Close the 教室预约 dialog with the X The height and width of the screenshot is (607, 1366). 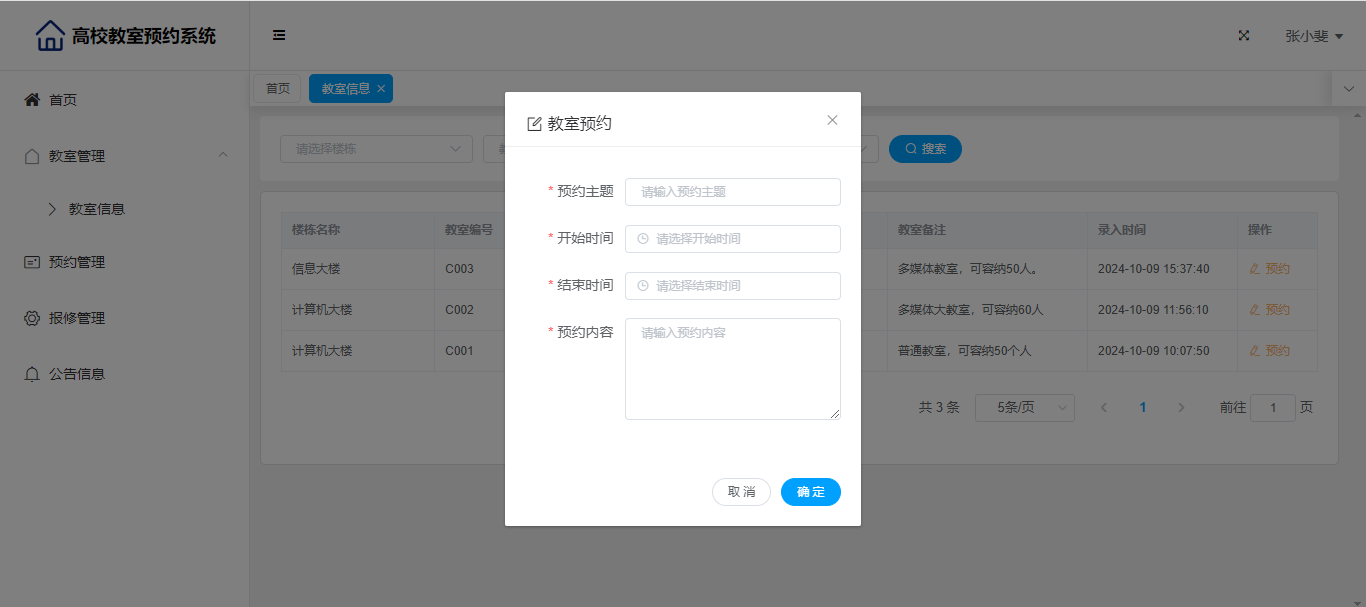click(x=832, y=120)
